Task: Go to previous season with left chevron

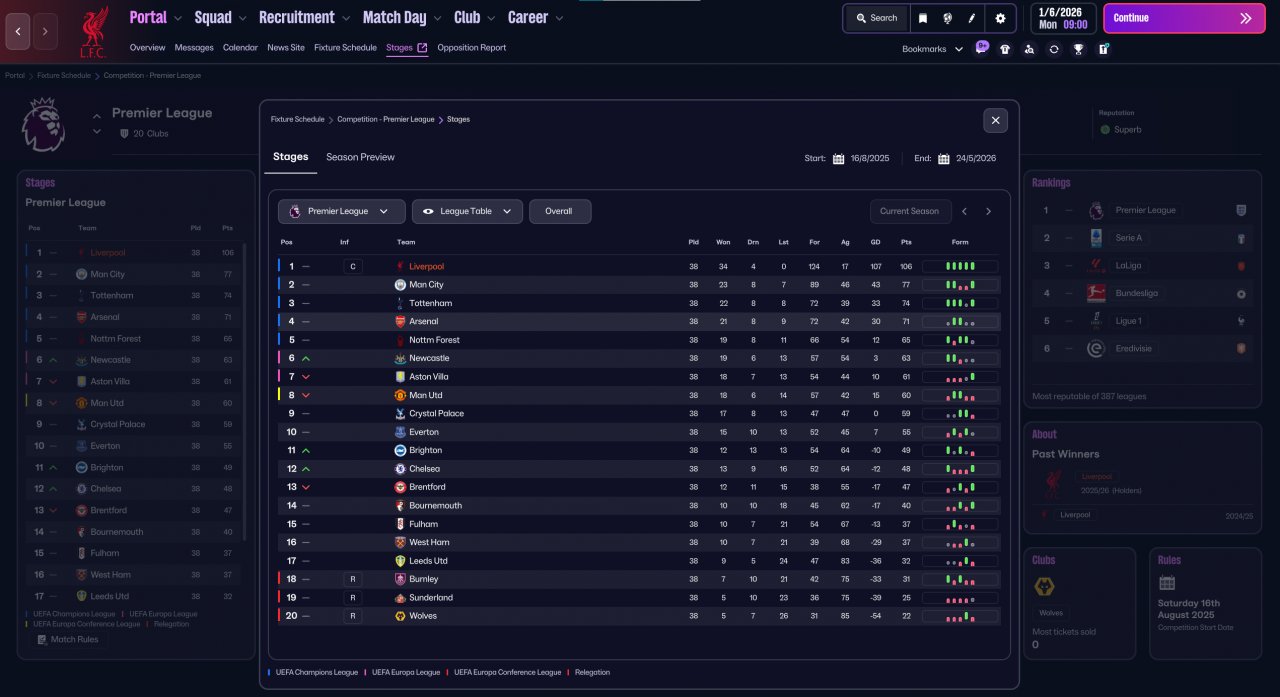Action: tap(964, 211)
